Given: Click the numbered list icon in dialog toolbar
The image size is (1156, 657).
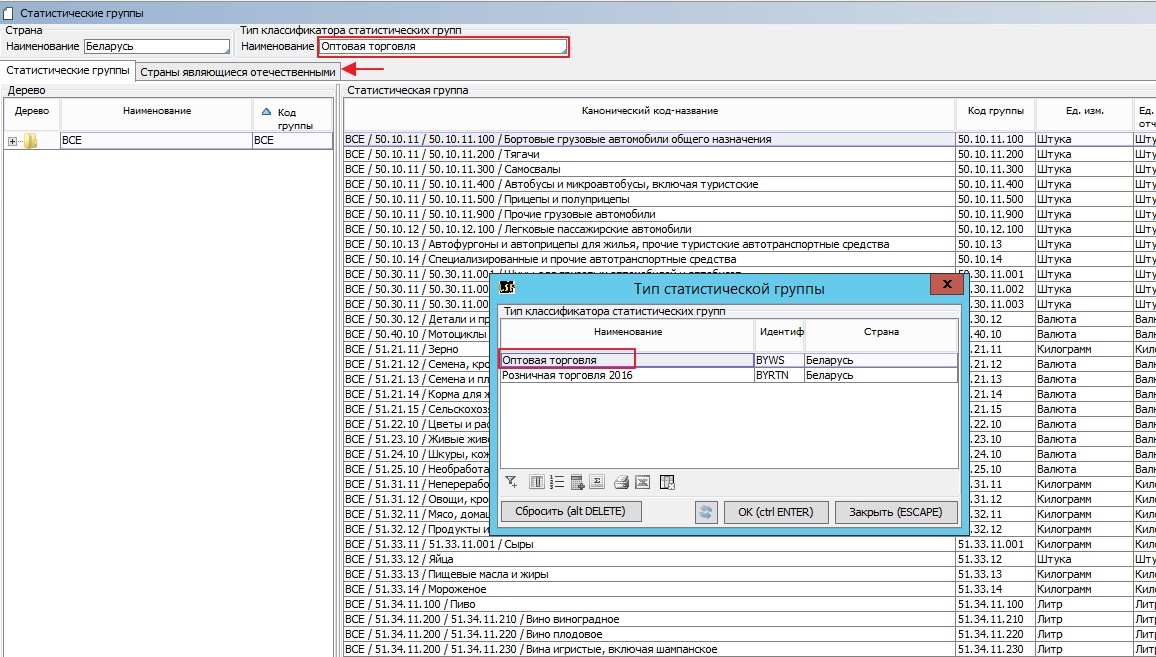Looking at the screenshot, I should (558, 482).
